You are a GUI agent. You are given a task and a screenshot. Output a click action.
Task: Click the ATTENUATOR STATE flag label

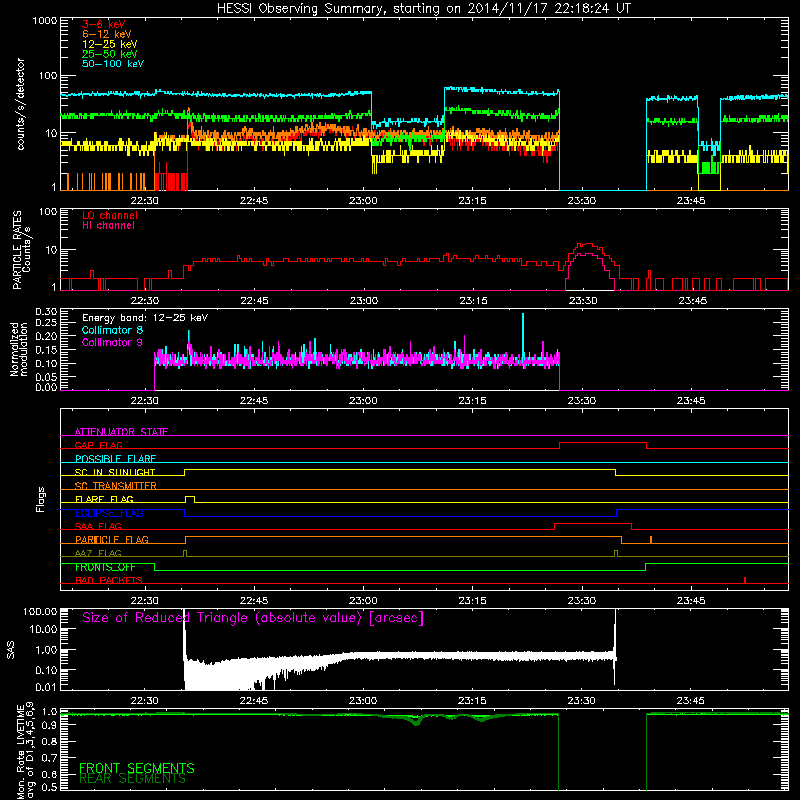(121, 432)
